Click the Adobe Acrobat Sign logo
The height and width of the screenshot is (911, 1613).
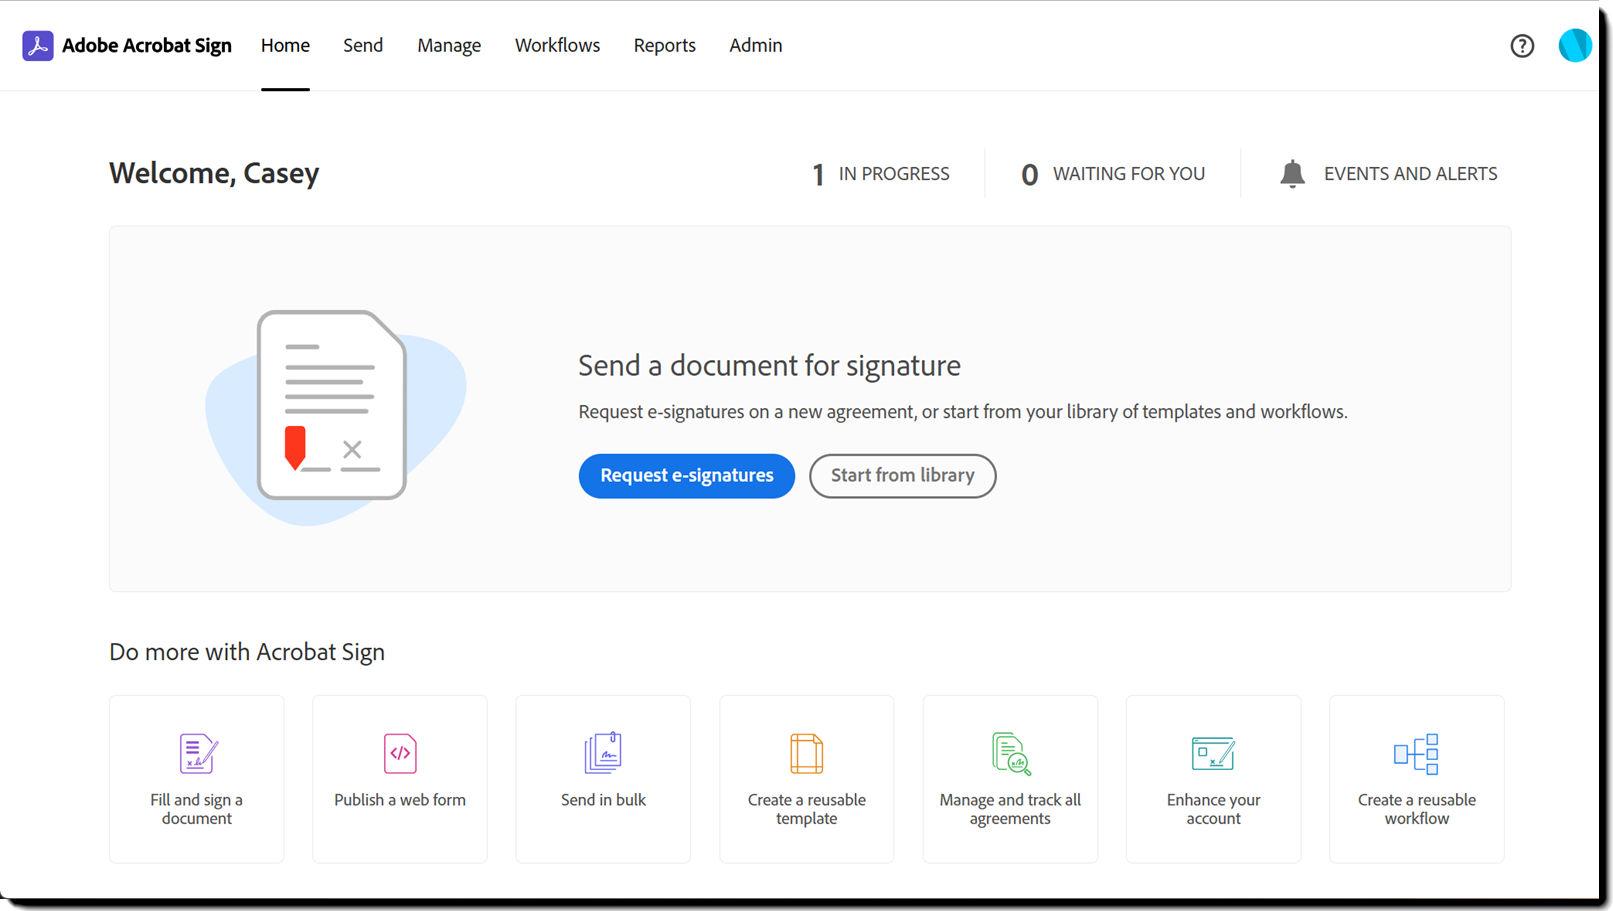coord(127,45)
